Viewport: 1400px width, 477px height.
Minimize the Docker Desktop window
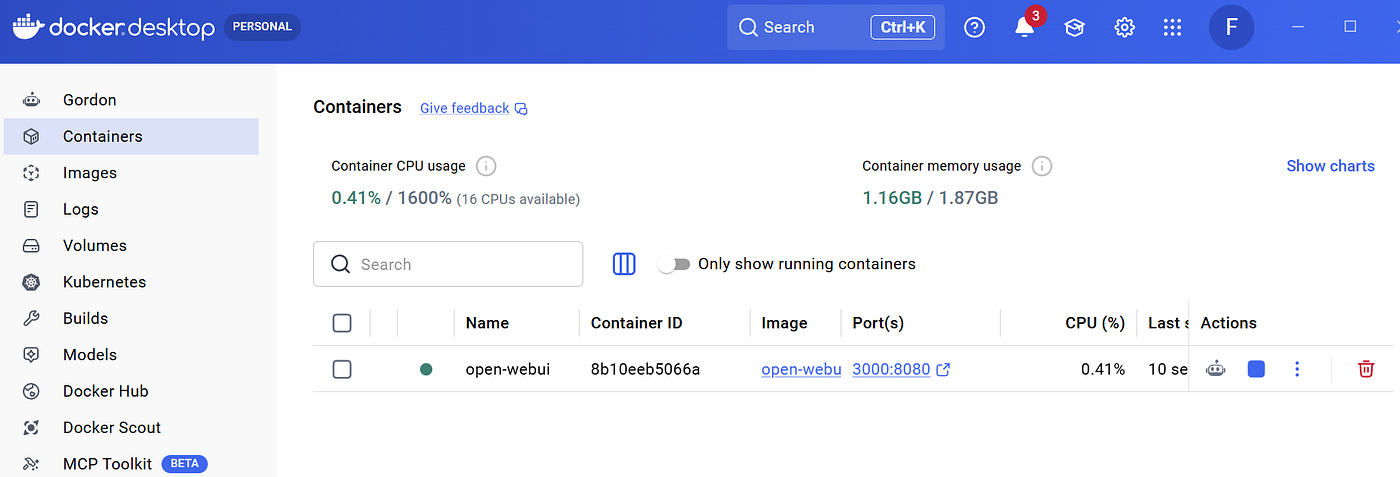click(x=1299, y=27)
